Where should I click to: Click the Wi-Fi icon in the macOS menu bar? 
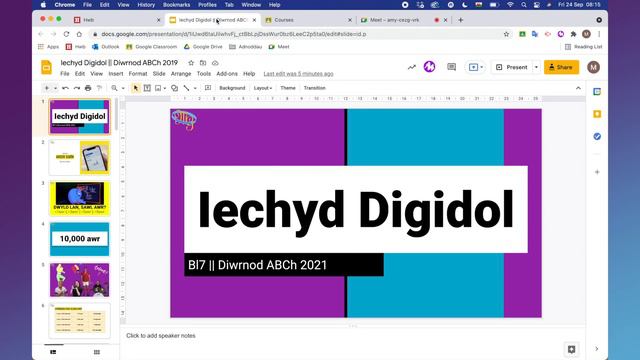[510, 5]
